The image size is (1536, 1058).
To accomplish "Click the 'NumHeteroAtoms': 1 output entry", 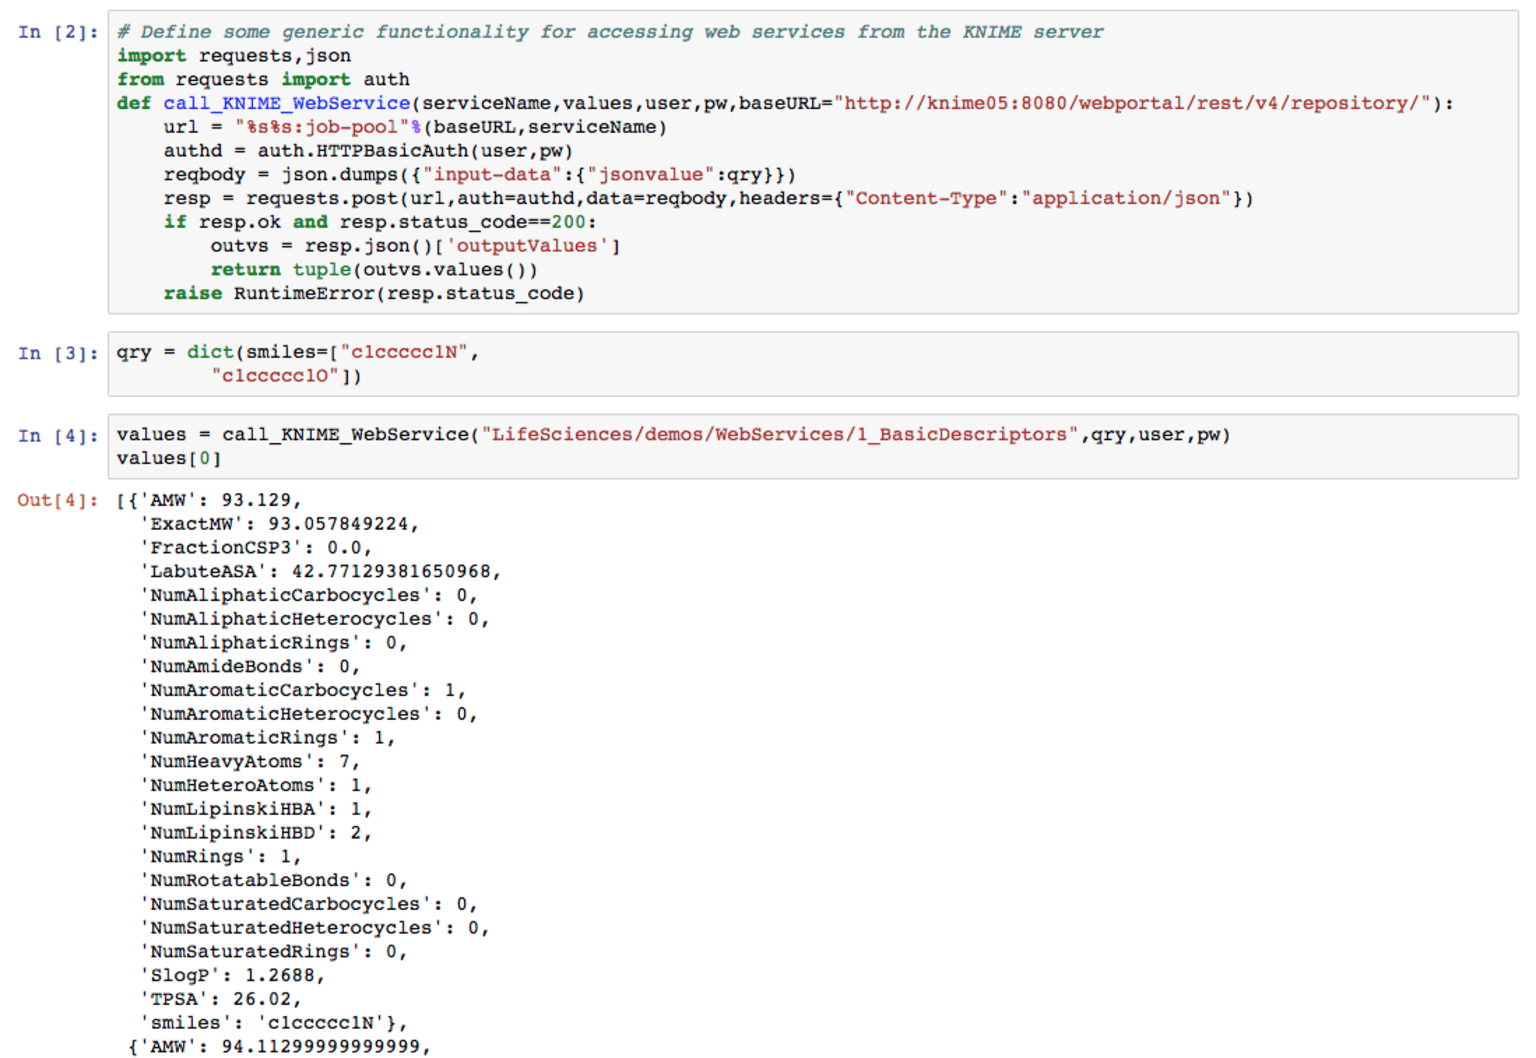I will [x=256, y=786].
